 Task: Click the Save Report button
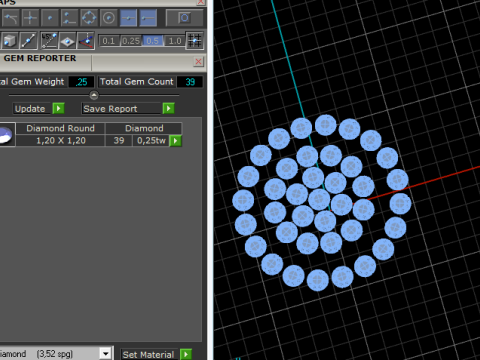coord(121,109)
